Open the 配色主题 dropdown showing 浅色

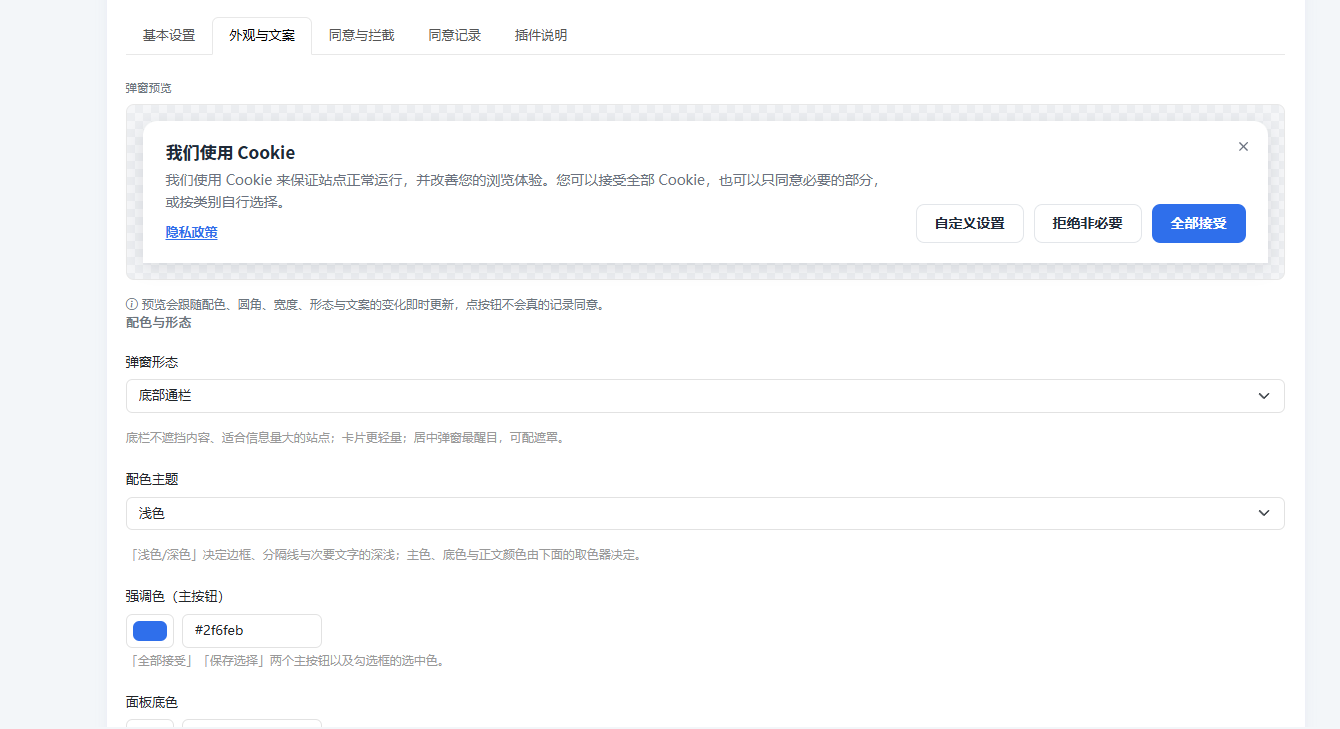[705, 513]
